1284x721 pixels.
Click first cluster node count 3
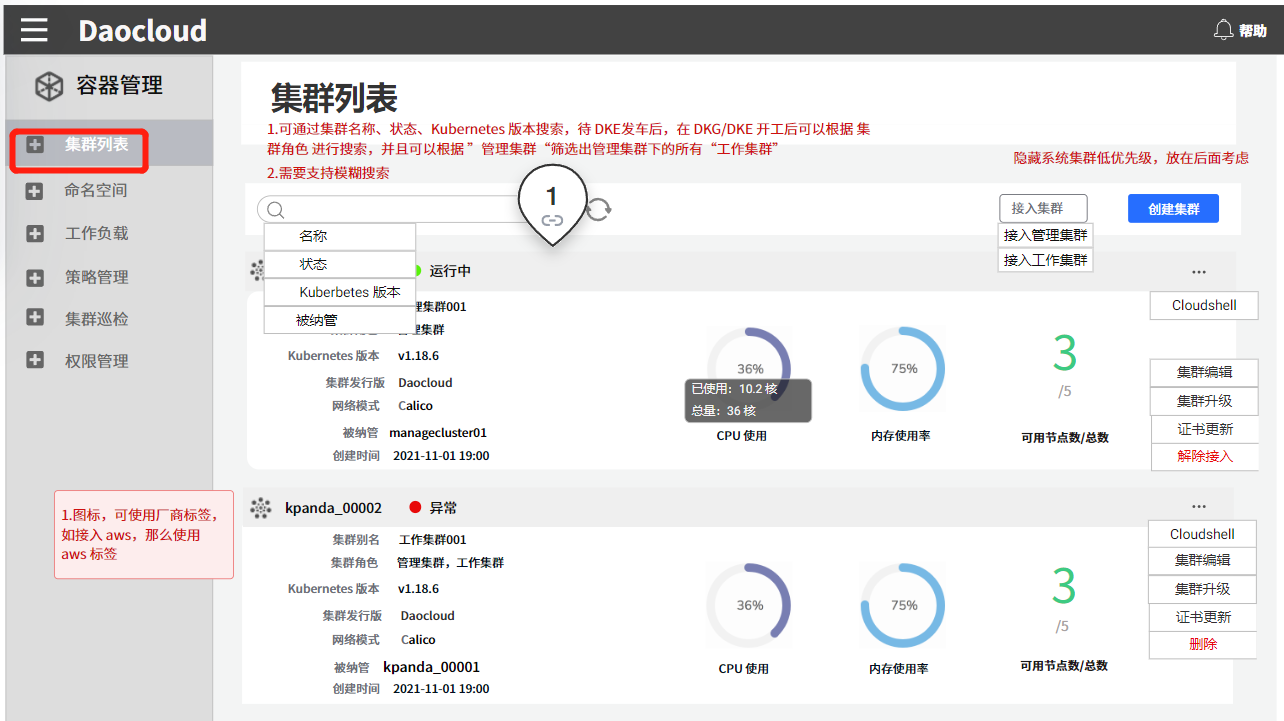click(x=1065, y=353)
